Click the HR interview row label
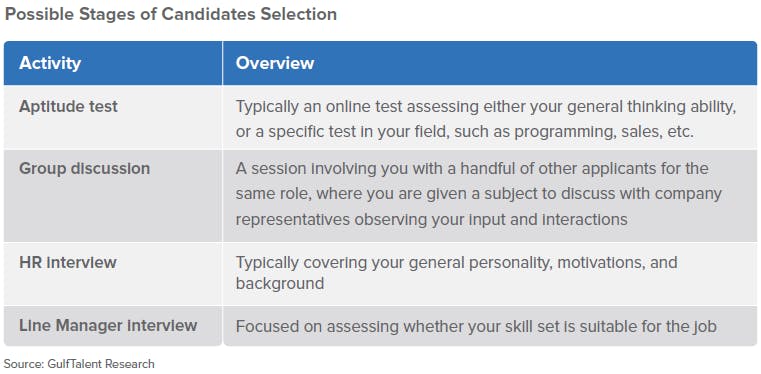 tap(68, 262)
